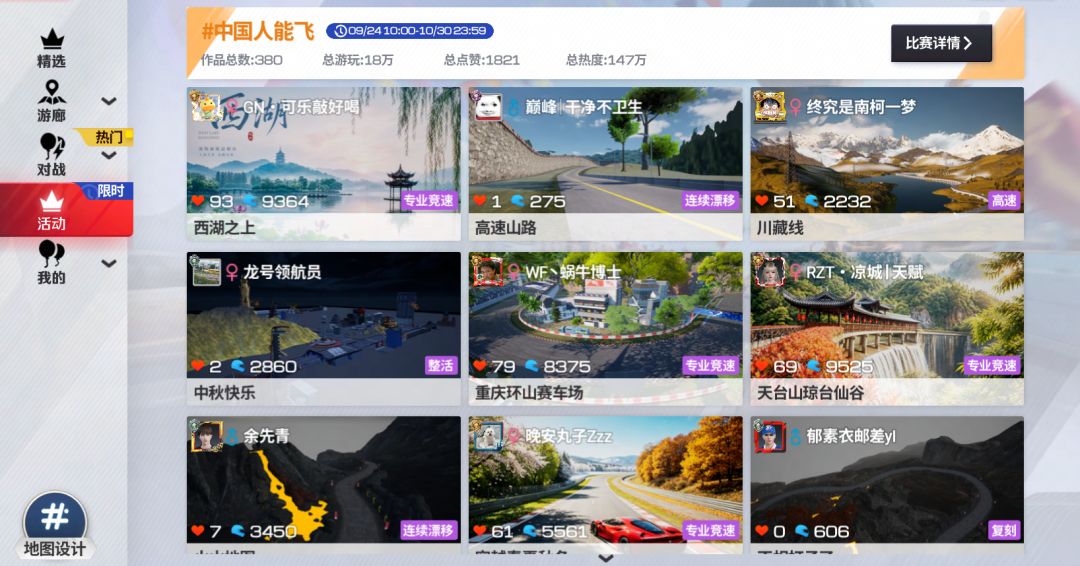
Task: Click the author name 龙号领航员
Action: click(x=282, y=272)
